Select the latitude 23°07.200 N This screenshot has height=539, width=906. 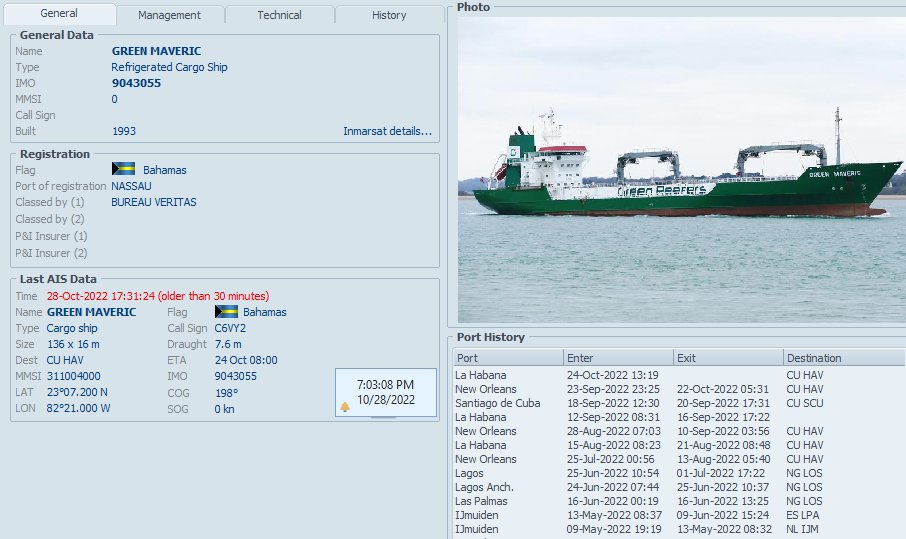point(77,392)
